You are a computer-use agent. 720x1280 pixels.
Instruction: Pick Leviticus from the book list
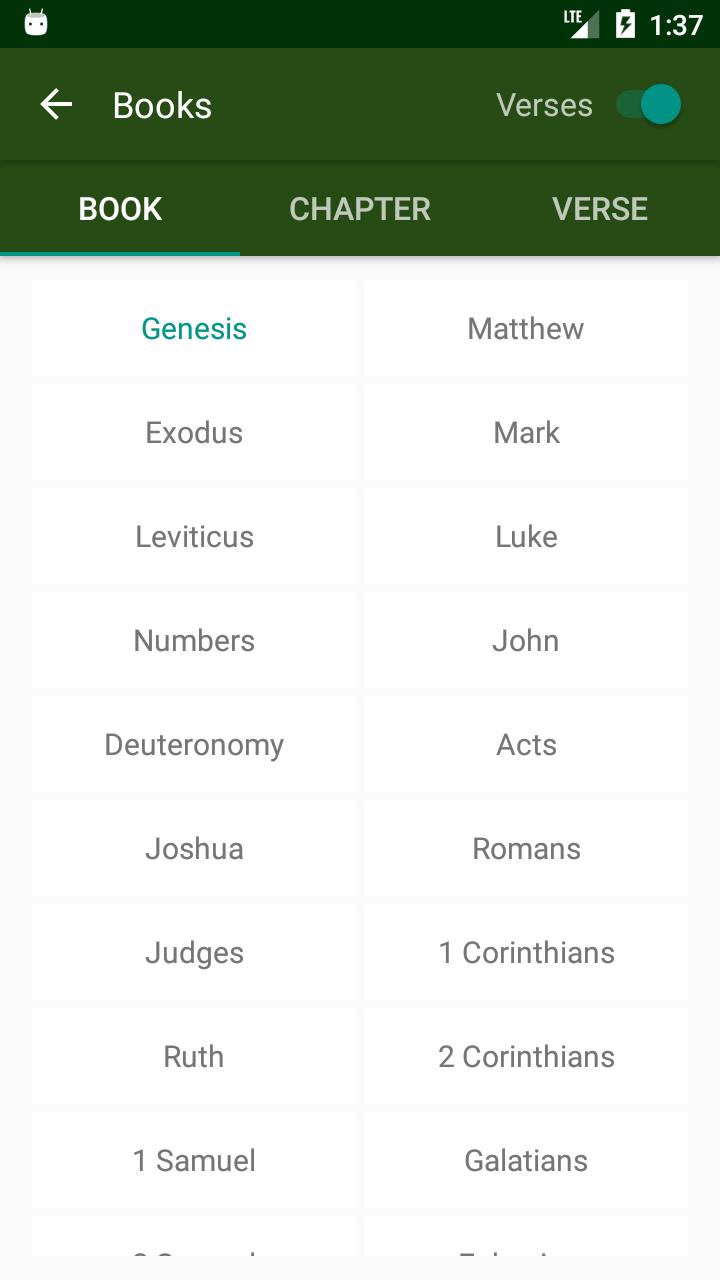[x=194, y=536]
